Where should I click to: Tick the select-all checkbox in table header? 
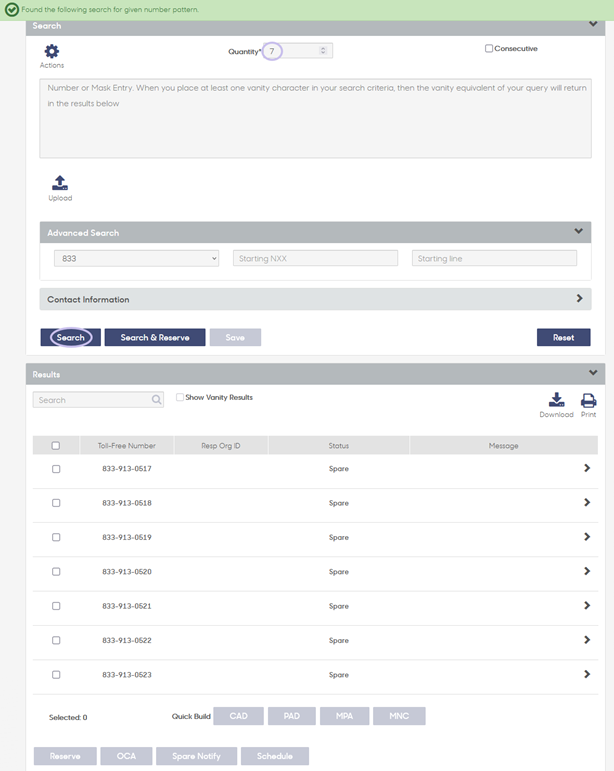[x=56, y=445]
